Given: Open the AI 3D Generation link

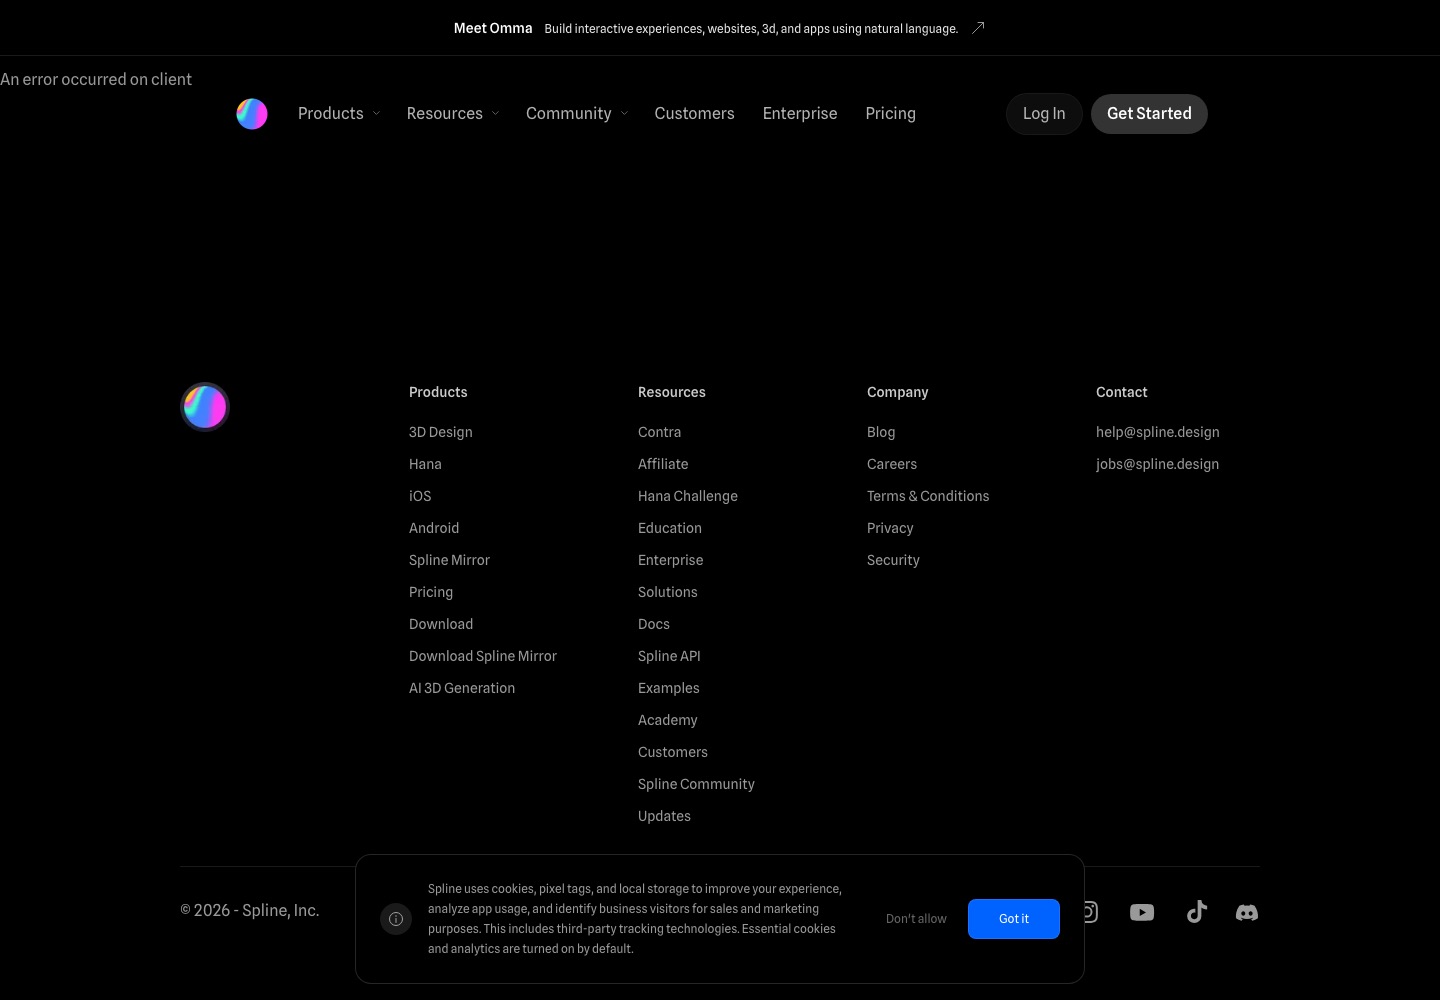Looking at the screenshot, I should (x=462, y=688).
